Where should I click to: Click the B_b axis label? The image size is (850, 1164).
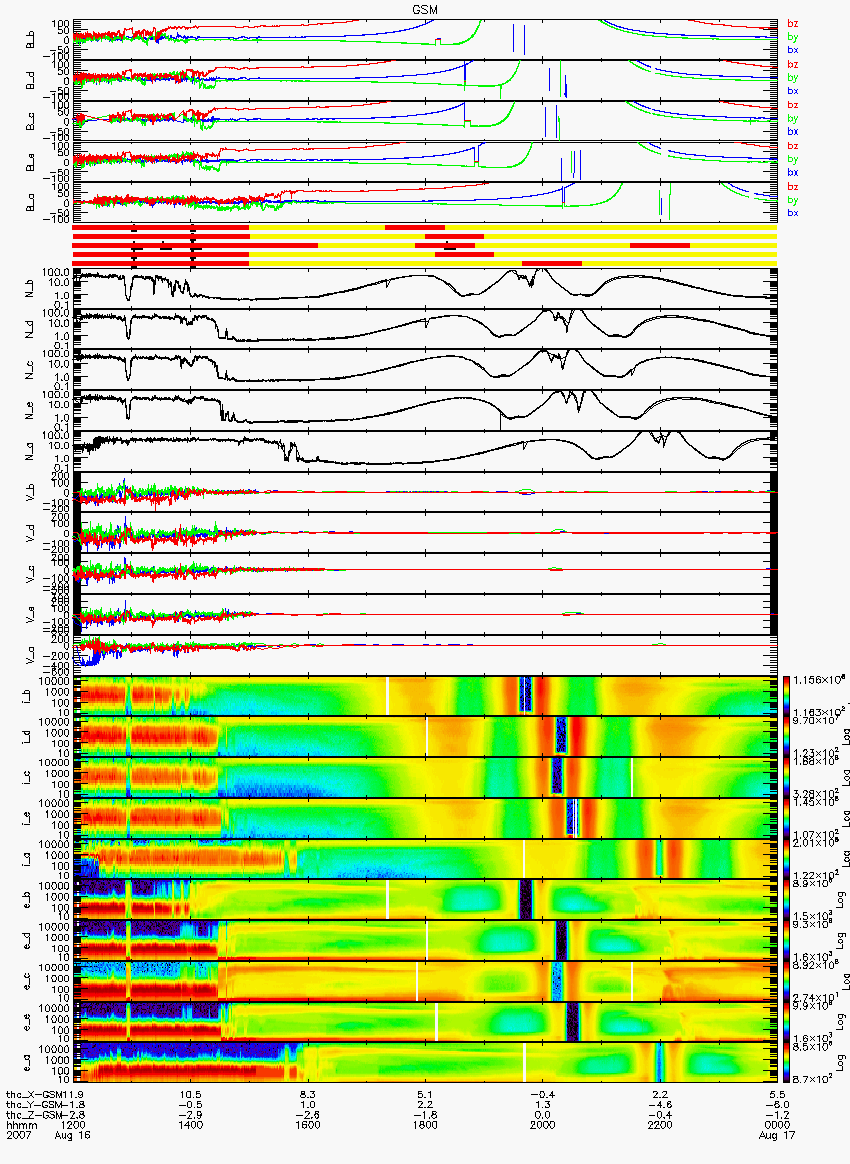tap(31, 39)
